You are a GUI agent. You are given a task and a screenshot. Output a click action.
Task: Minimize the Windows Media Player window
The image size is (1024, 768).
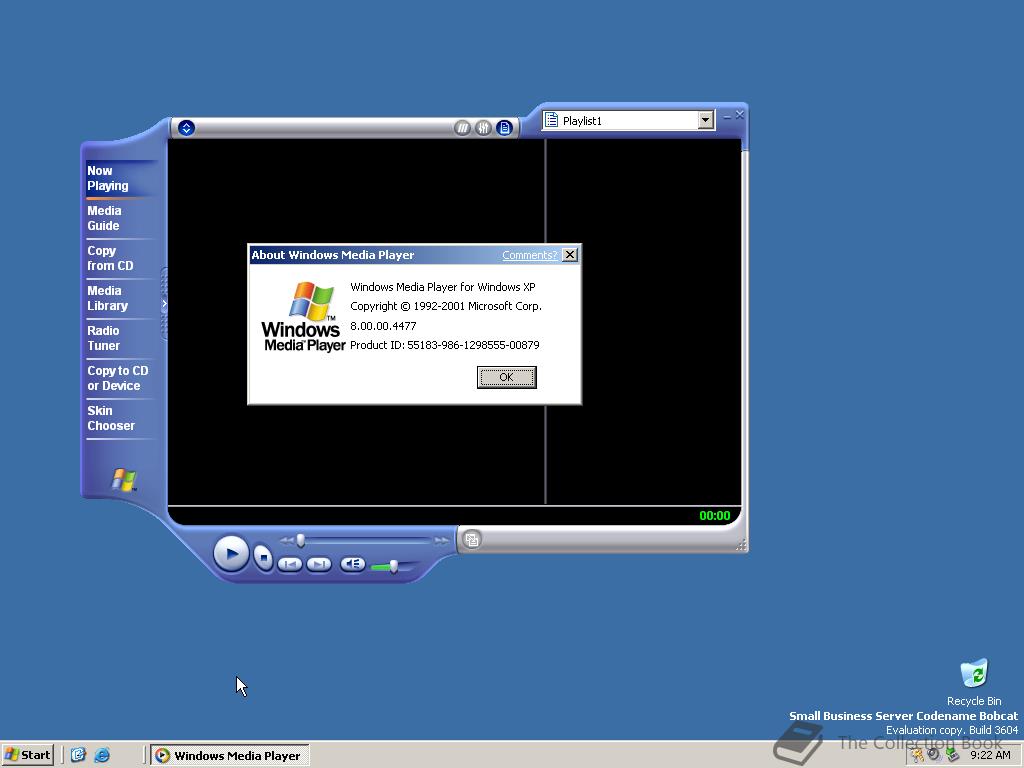(x=727, y=116)
